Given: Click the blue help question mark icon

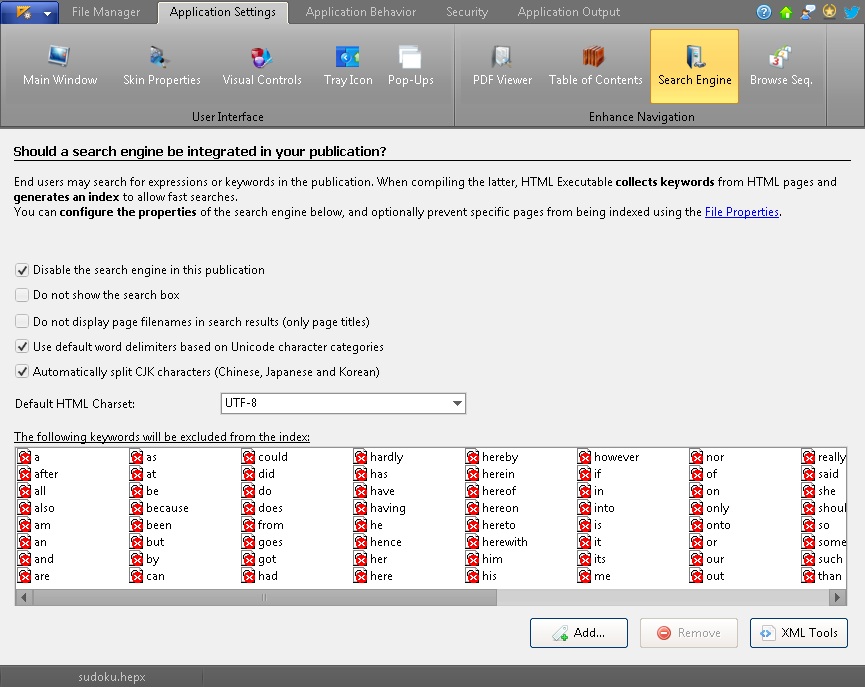Looking at the screenshot, I should [x=763, y=12].
